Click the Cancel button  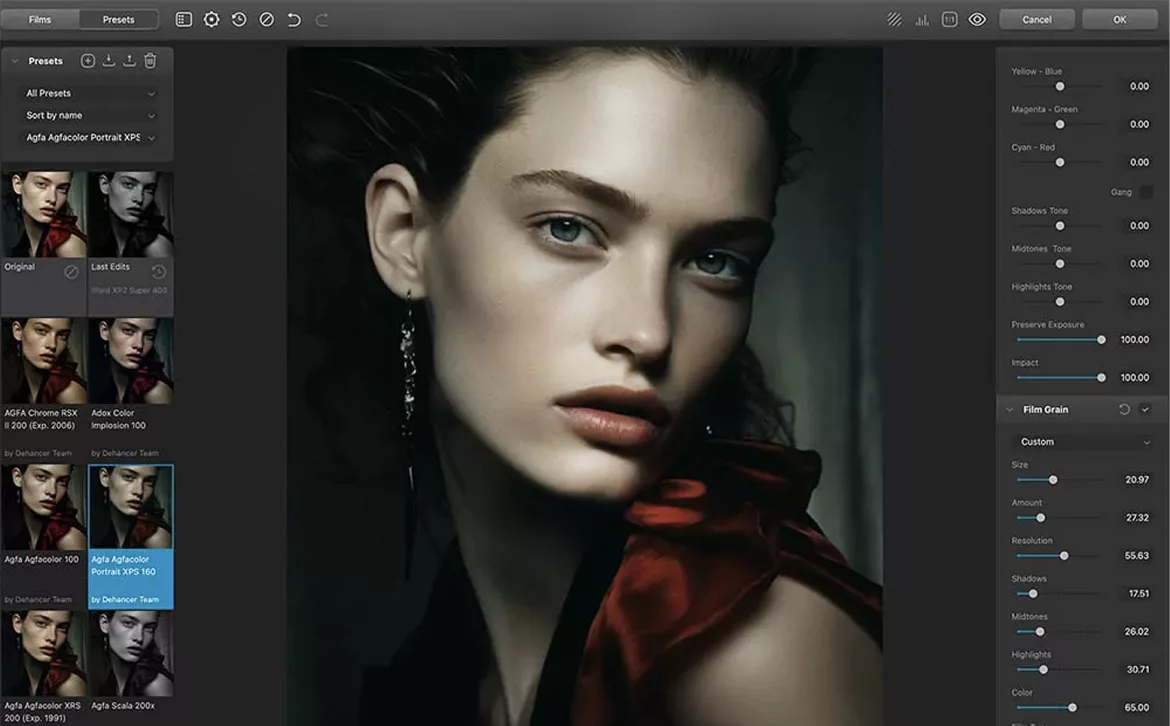1037,18
